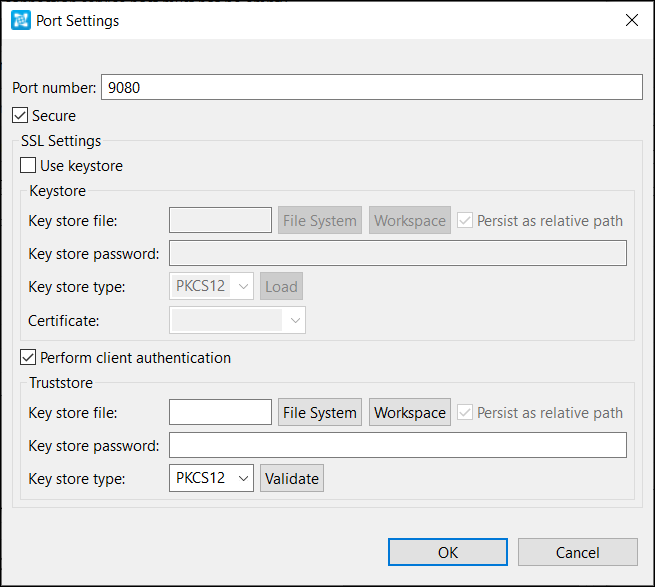Screen dimensions: 655x587
Task: Expand the Certificate dropdown
Action: tap(237, 320)
